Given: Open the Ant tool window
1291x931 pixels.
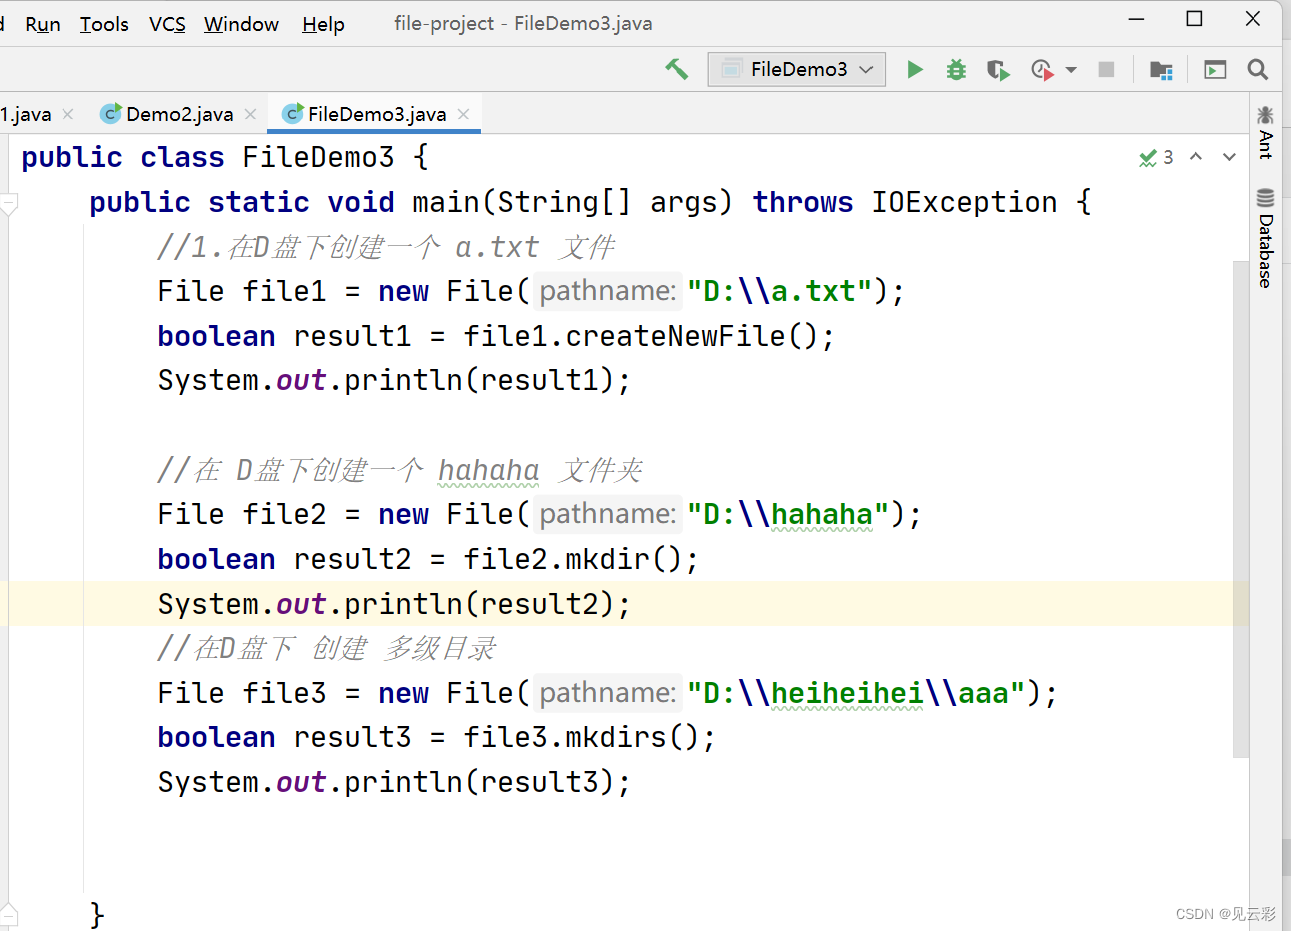Looking at the screenshot, I should (1265, 132).
